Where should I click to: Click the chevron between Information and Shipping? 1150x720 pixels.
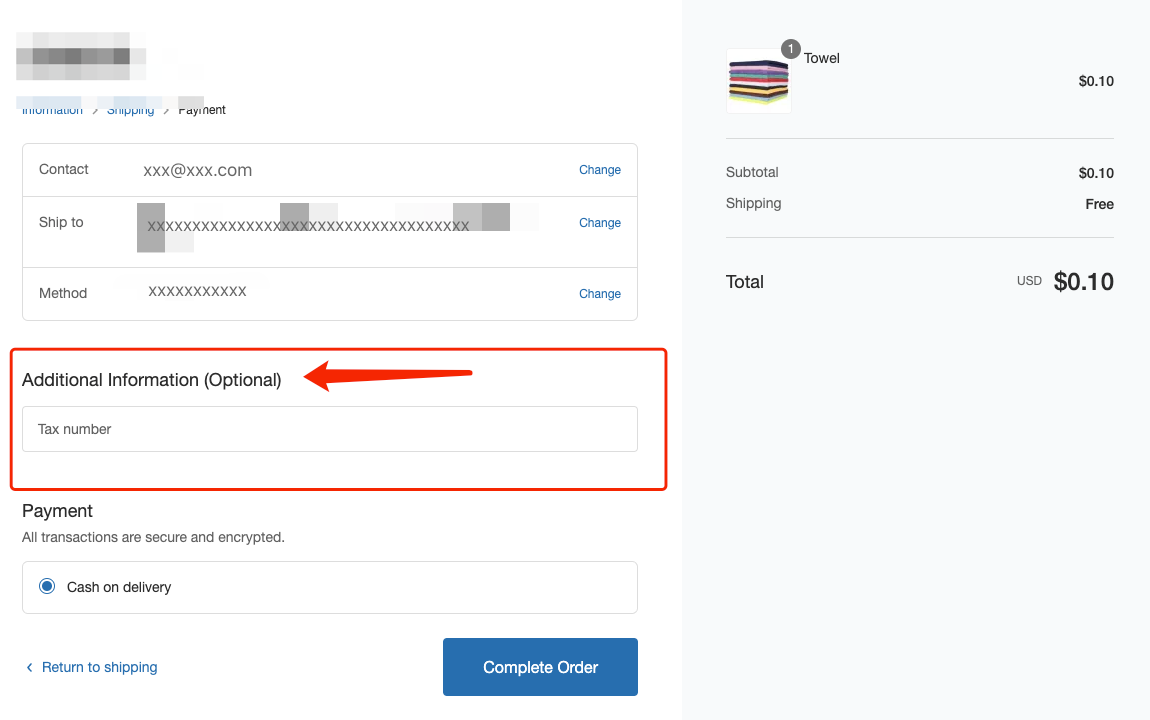(x=95, y=110)
